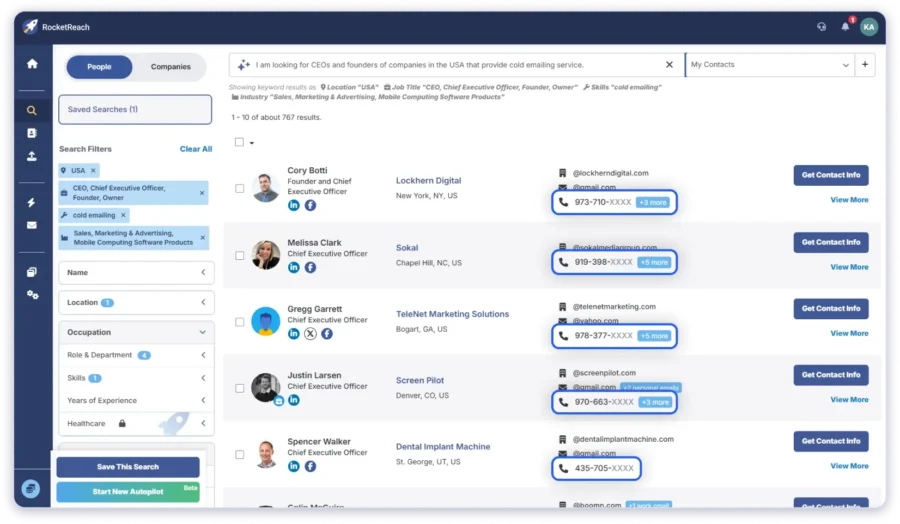Open Justin Larsen's LinkedIn icon
The height and width of the screenshot is (524, 900).
[x=293, y=400]
